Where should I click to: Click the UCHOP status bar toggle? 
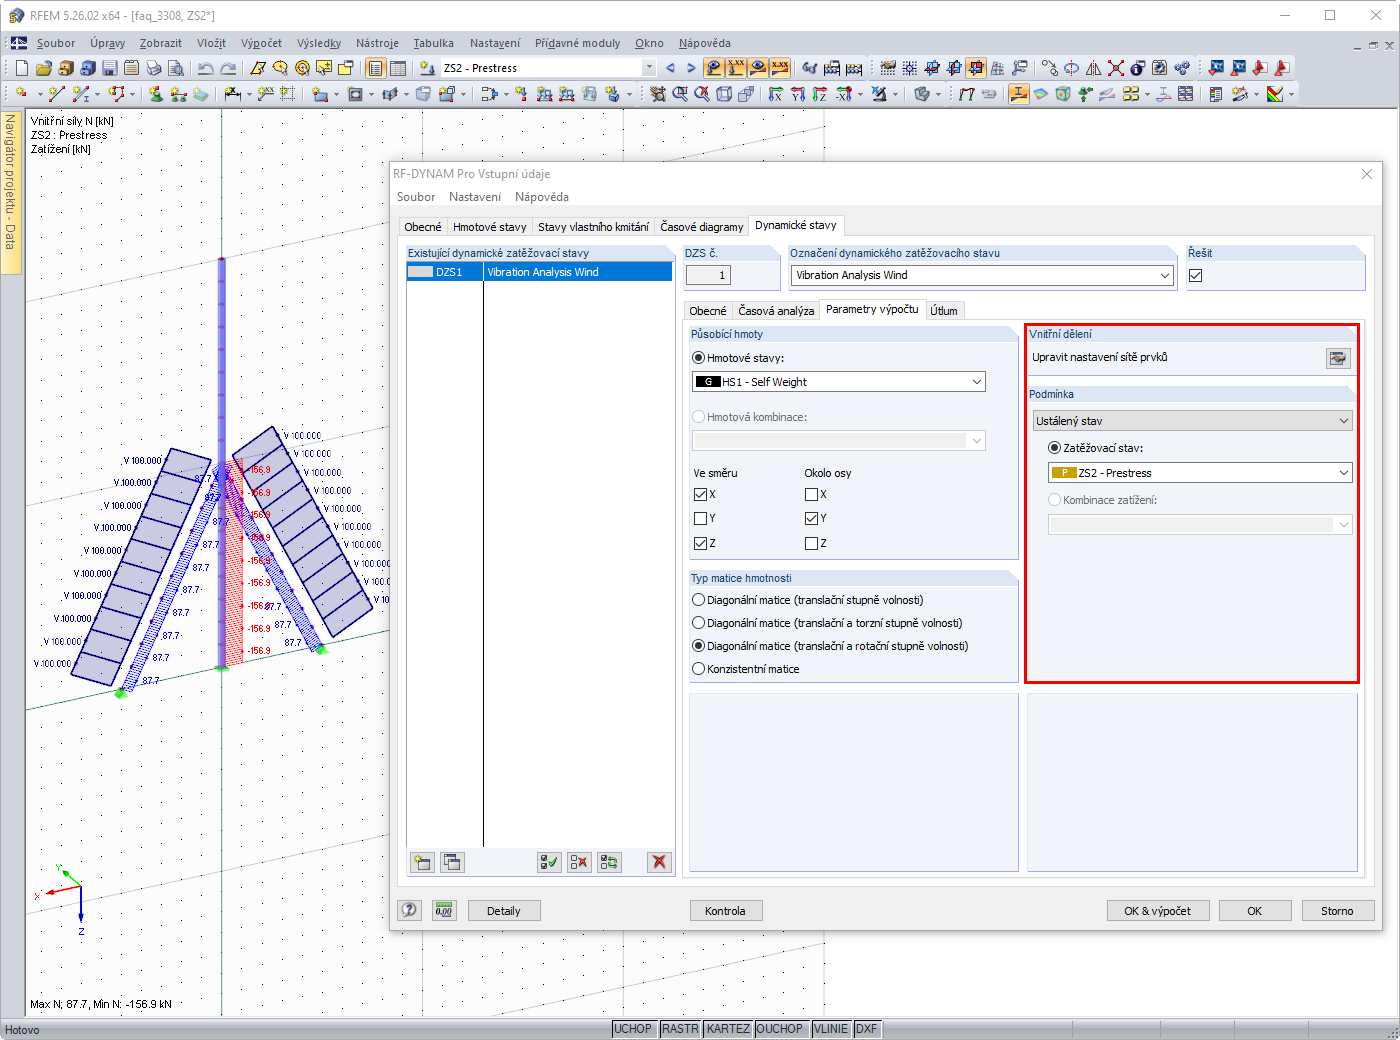coord(633,1029)
